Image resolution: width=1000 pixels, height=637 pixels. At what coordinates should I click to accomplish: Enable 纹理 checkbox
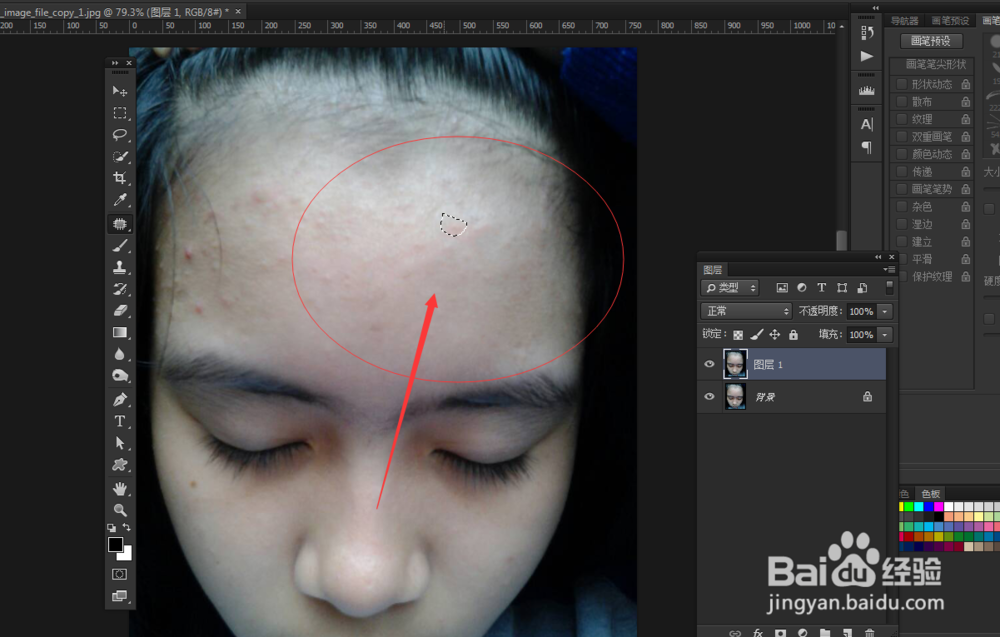[x=901, y=119]
